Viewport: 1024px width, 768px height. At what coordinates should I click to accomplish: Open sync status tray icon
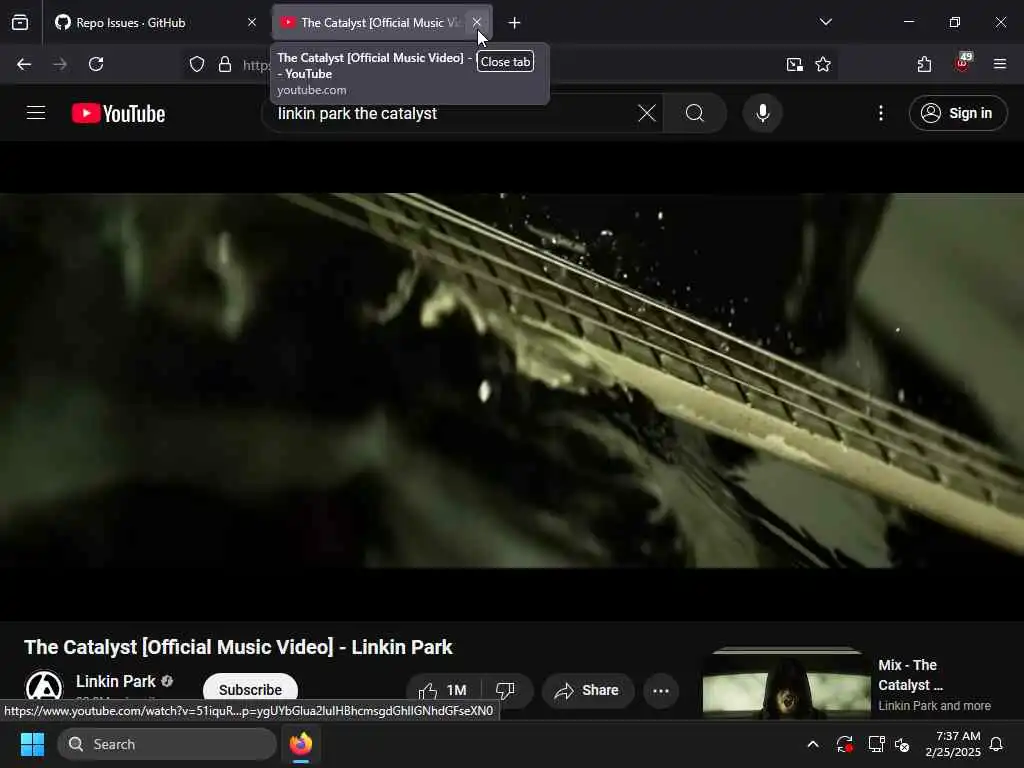[844, 744]
